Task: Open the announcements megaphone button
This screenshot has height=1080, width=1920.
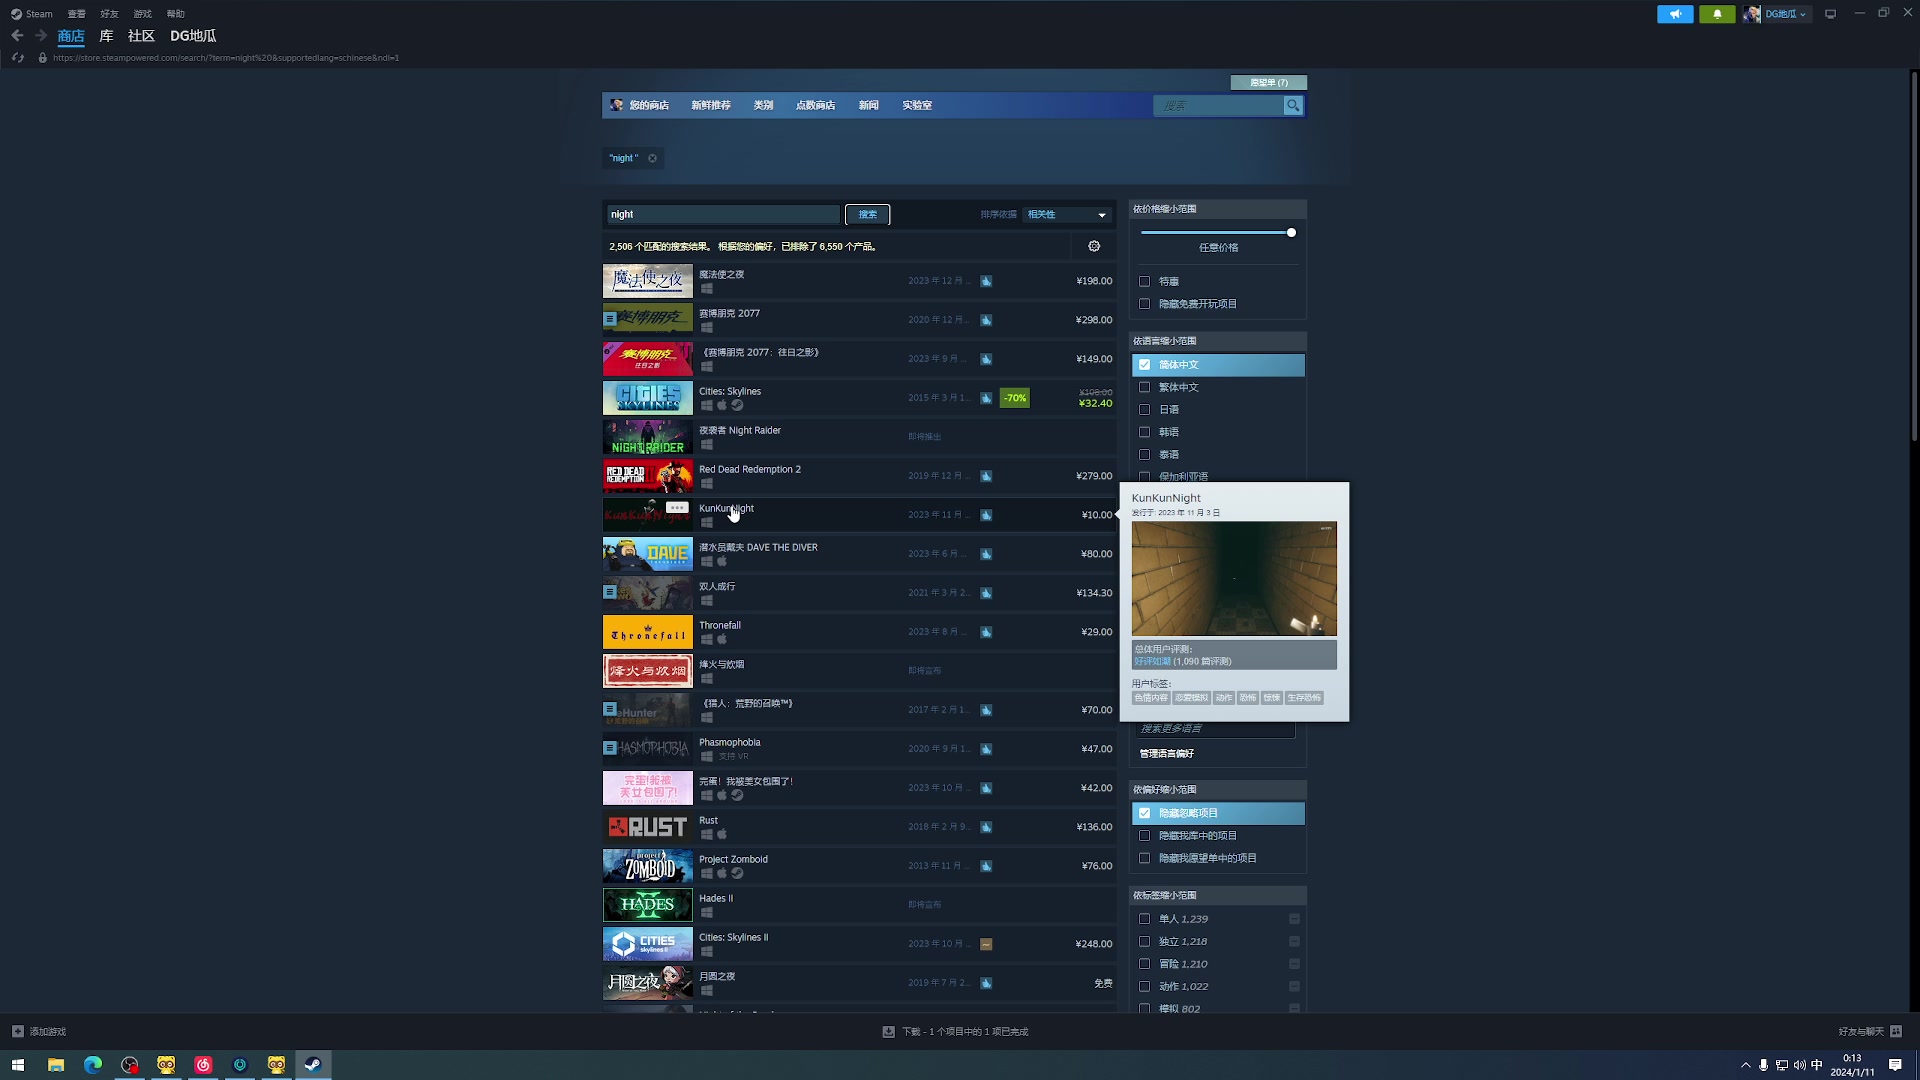Action: tap(1675, 14)
